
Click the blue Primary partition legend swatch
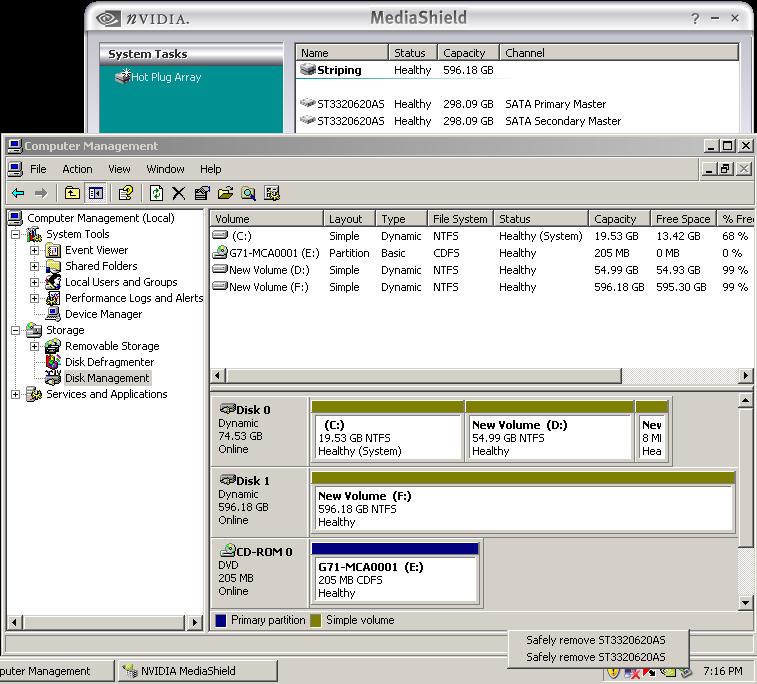tap(221, 620)
